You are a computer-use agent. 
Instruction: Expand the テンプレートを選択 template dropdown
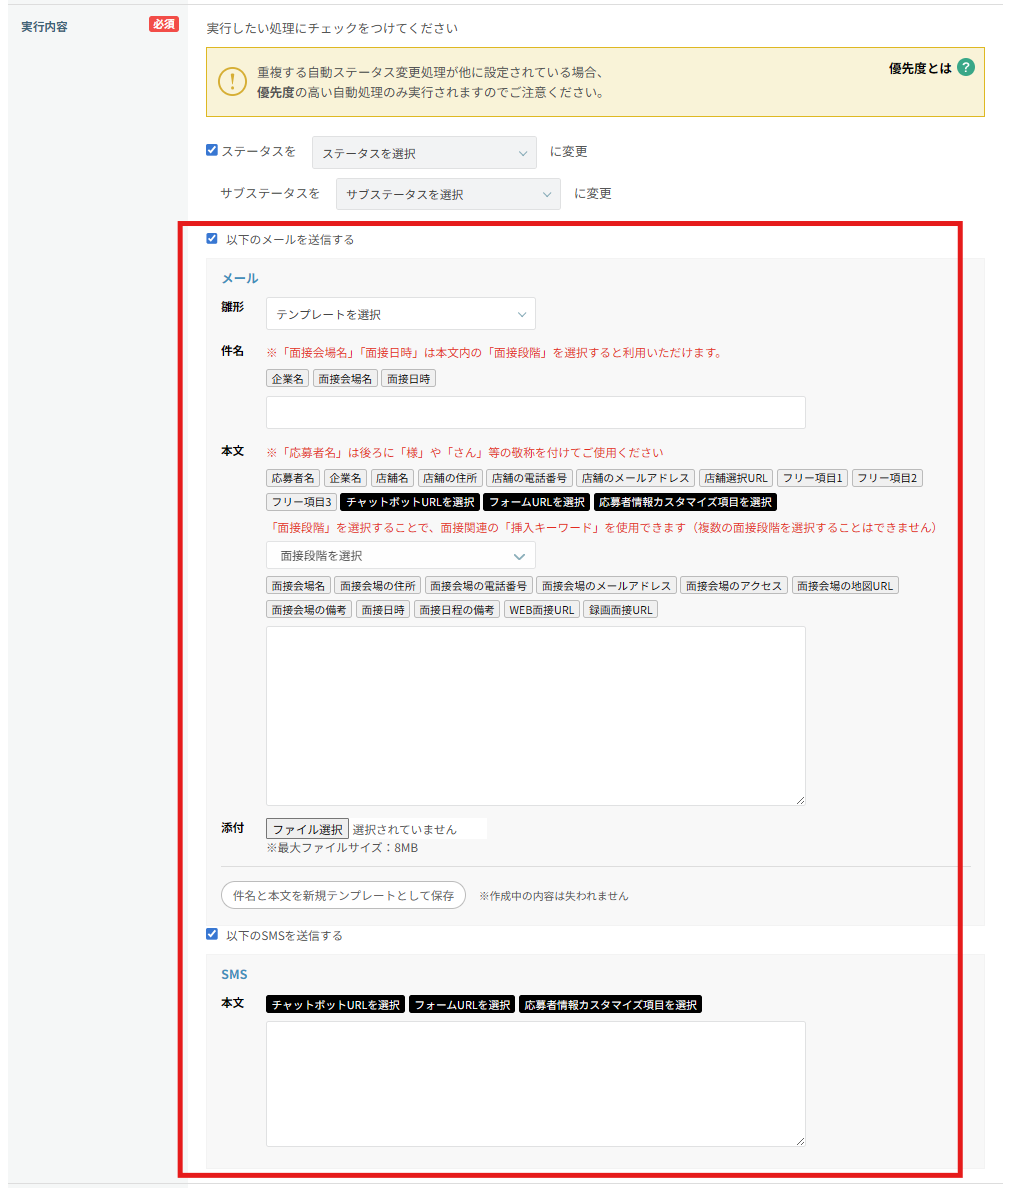[x=400, y=314]
